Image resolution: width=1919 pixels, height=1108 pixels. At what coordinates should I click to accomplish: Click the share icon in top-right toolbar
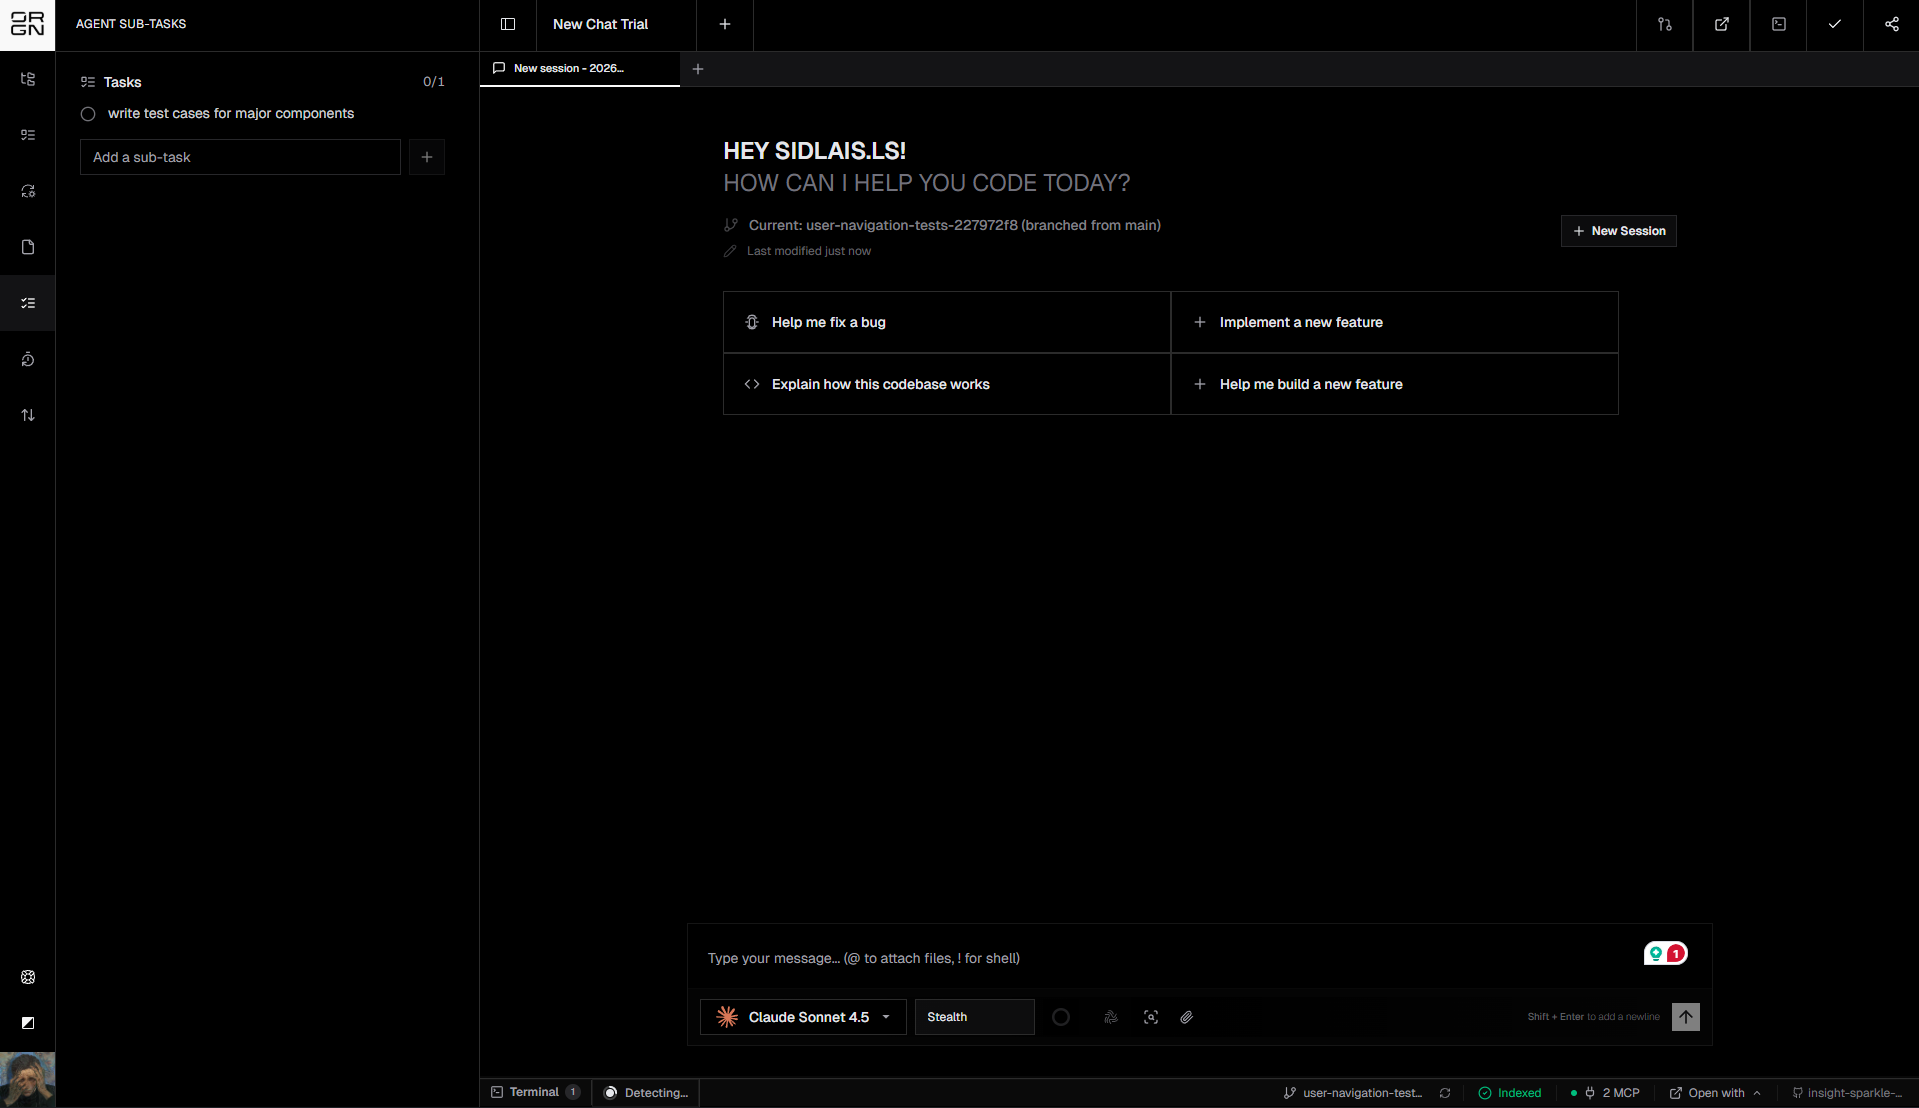pos(1891,24)
